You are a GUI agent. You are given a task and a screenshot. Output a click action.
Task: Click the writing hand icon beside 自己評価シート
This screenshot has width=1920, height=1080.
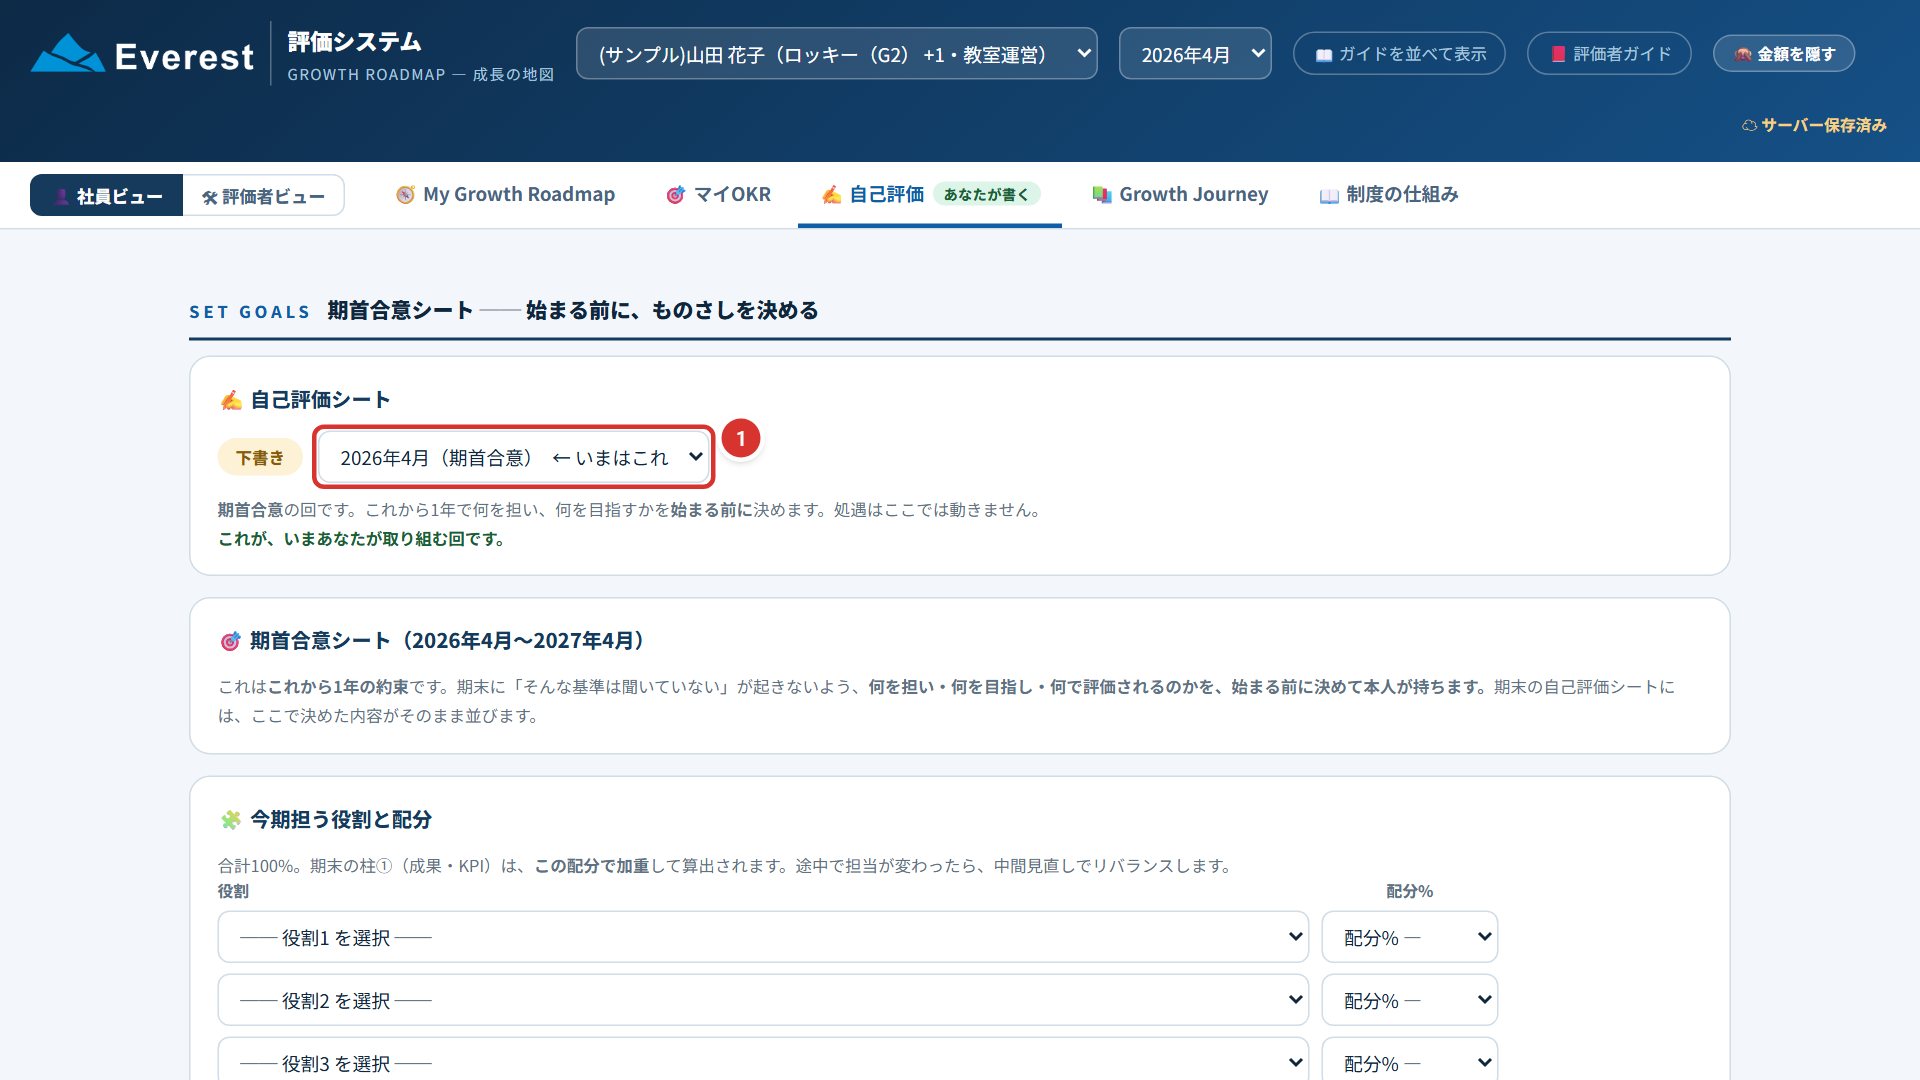(x=231, y=400)
